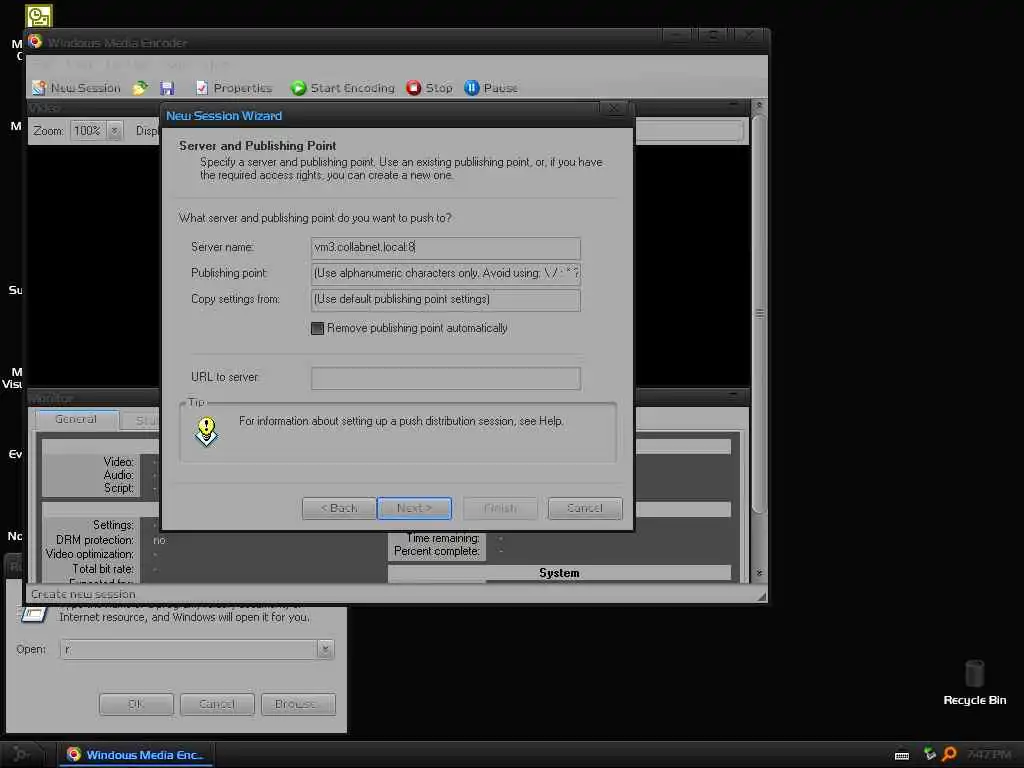Click the URL to server field
The width and height of the screenshot is (1024, 768).
coord(445,378)
